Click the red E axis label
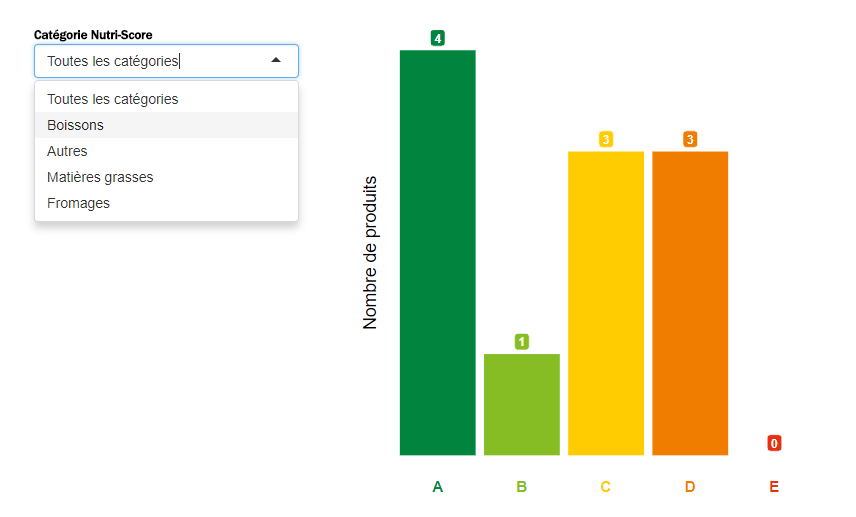 pos(774,487)
